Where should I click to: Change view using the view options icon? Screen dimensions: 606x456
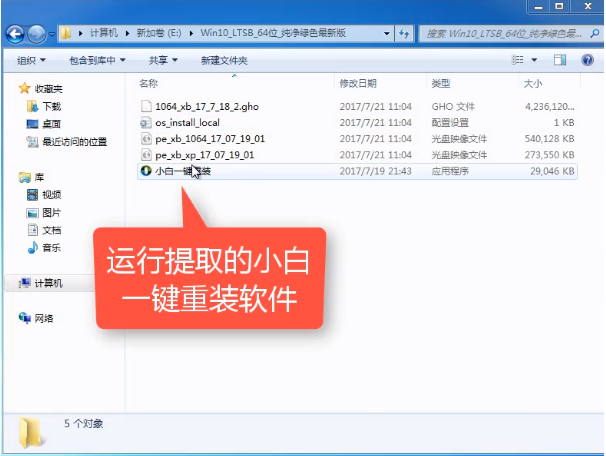tap(525, 60)
